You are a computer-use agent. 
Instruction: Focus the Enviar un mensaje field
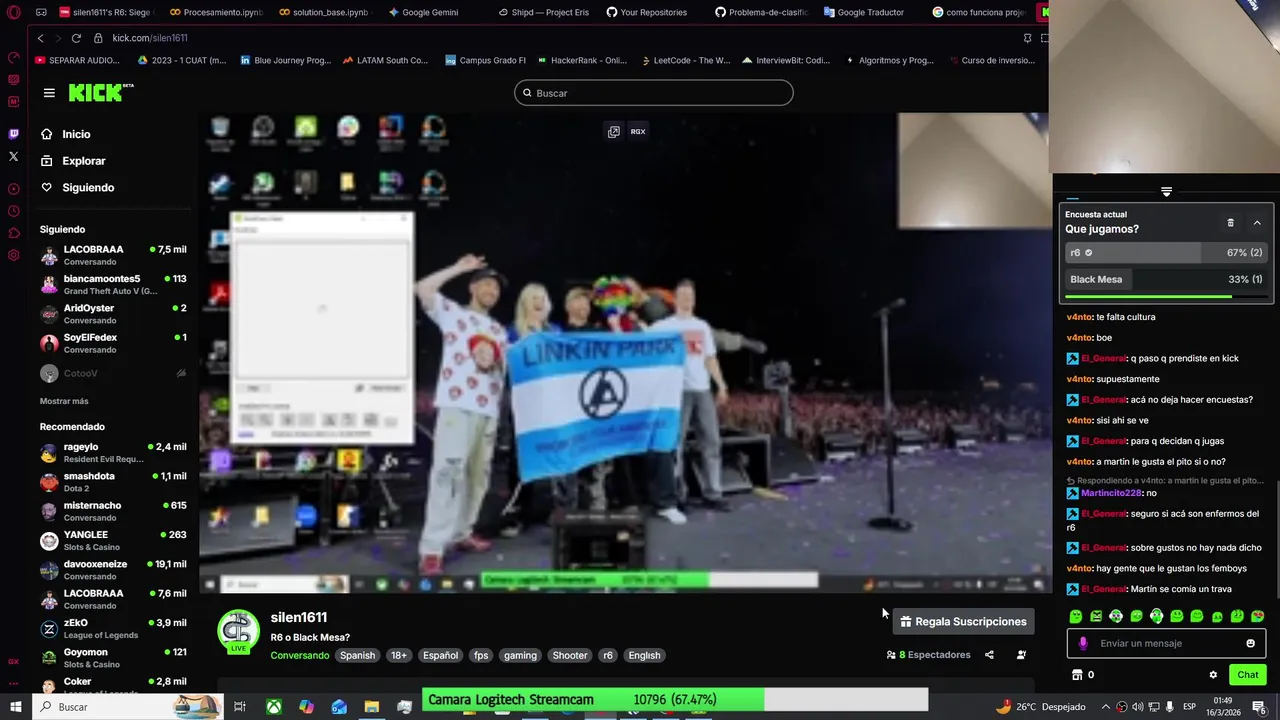(x=1166, y=644)
